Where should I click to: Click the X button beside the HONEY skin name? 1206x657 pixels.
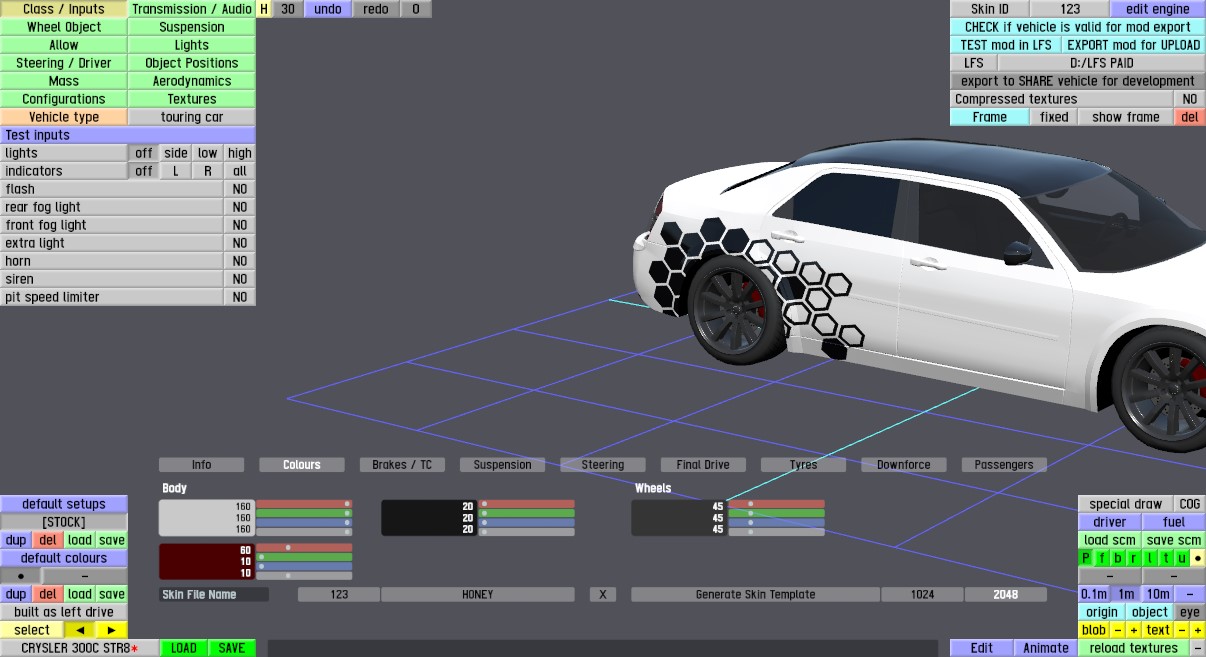[602, 594]
